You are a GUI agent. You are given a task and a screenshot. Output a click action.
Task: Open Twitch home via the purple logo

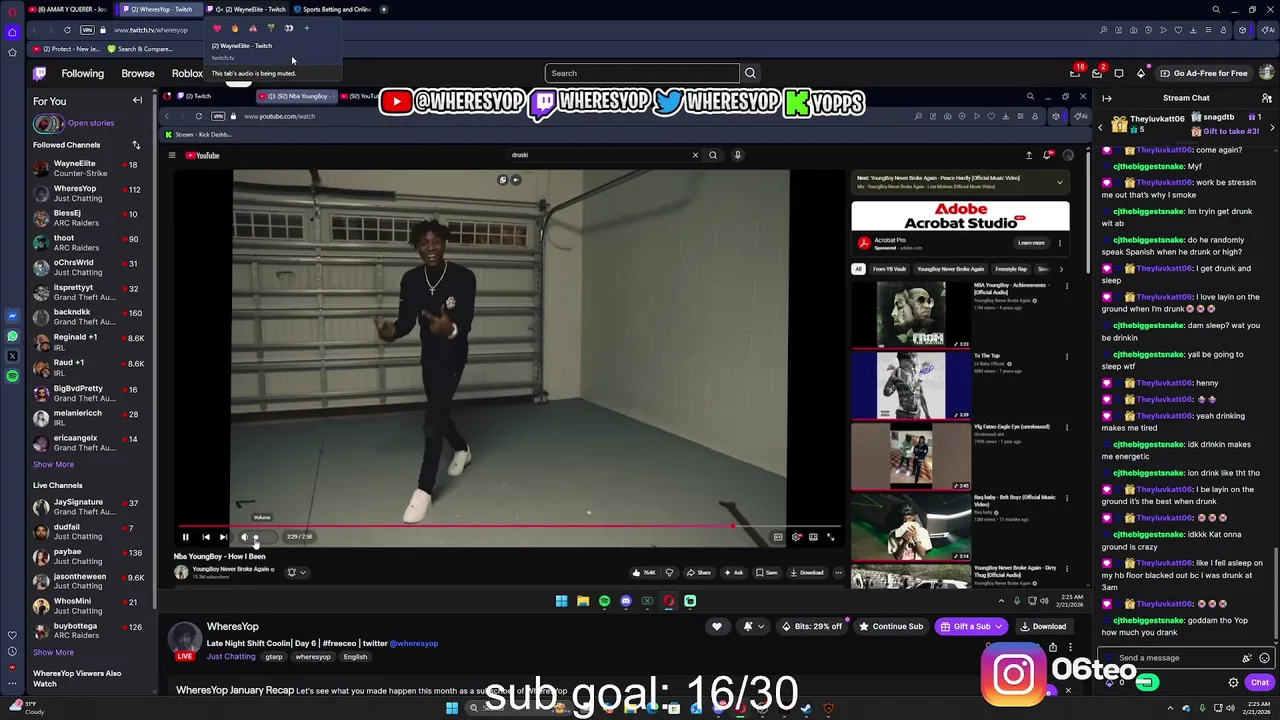point(39,73)
